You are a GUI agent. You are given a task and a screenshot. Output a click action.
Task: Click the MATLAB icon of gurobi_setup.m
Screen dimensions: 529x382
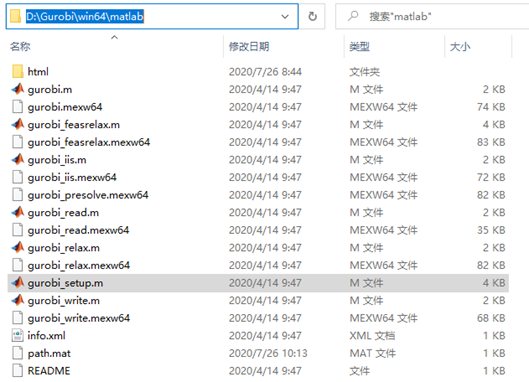coord(18,282)
